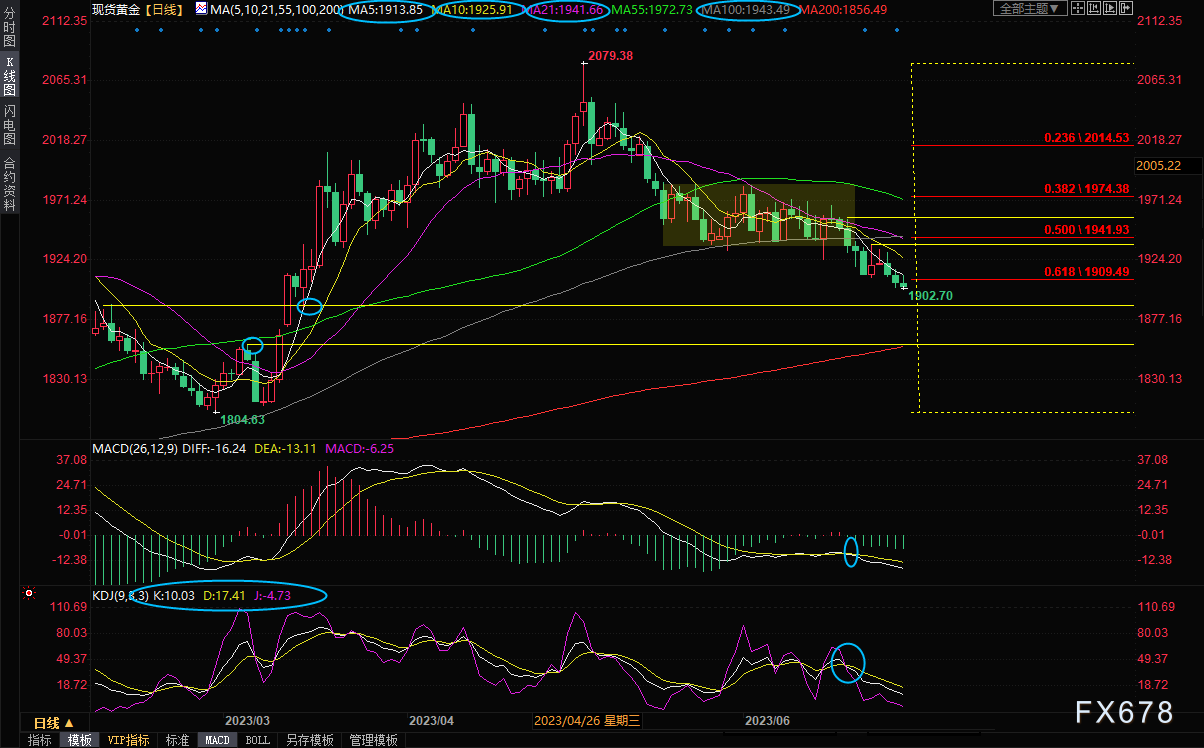
Task: Click the MA indicator icon beside chart title
Action: pos(201,9)
